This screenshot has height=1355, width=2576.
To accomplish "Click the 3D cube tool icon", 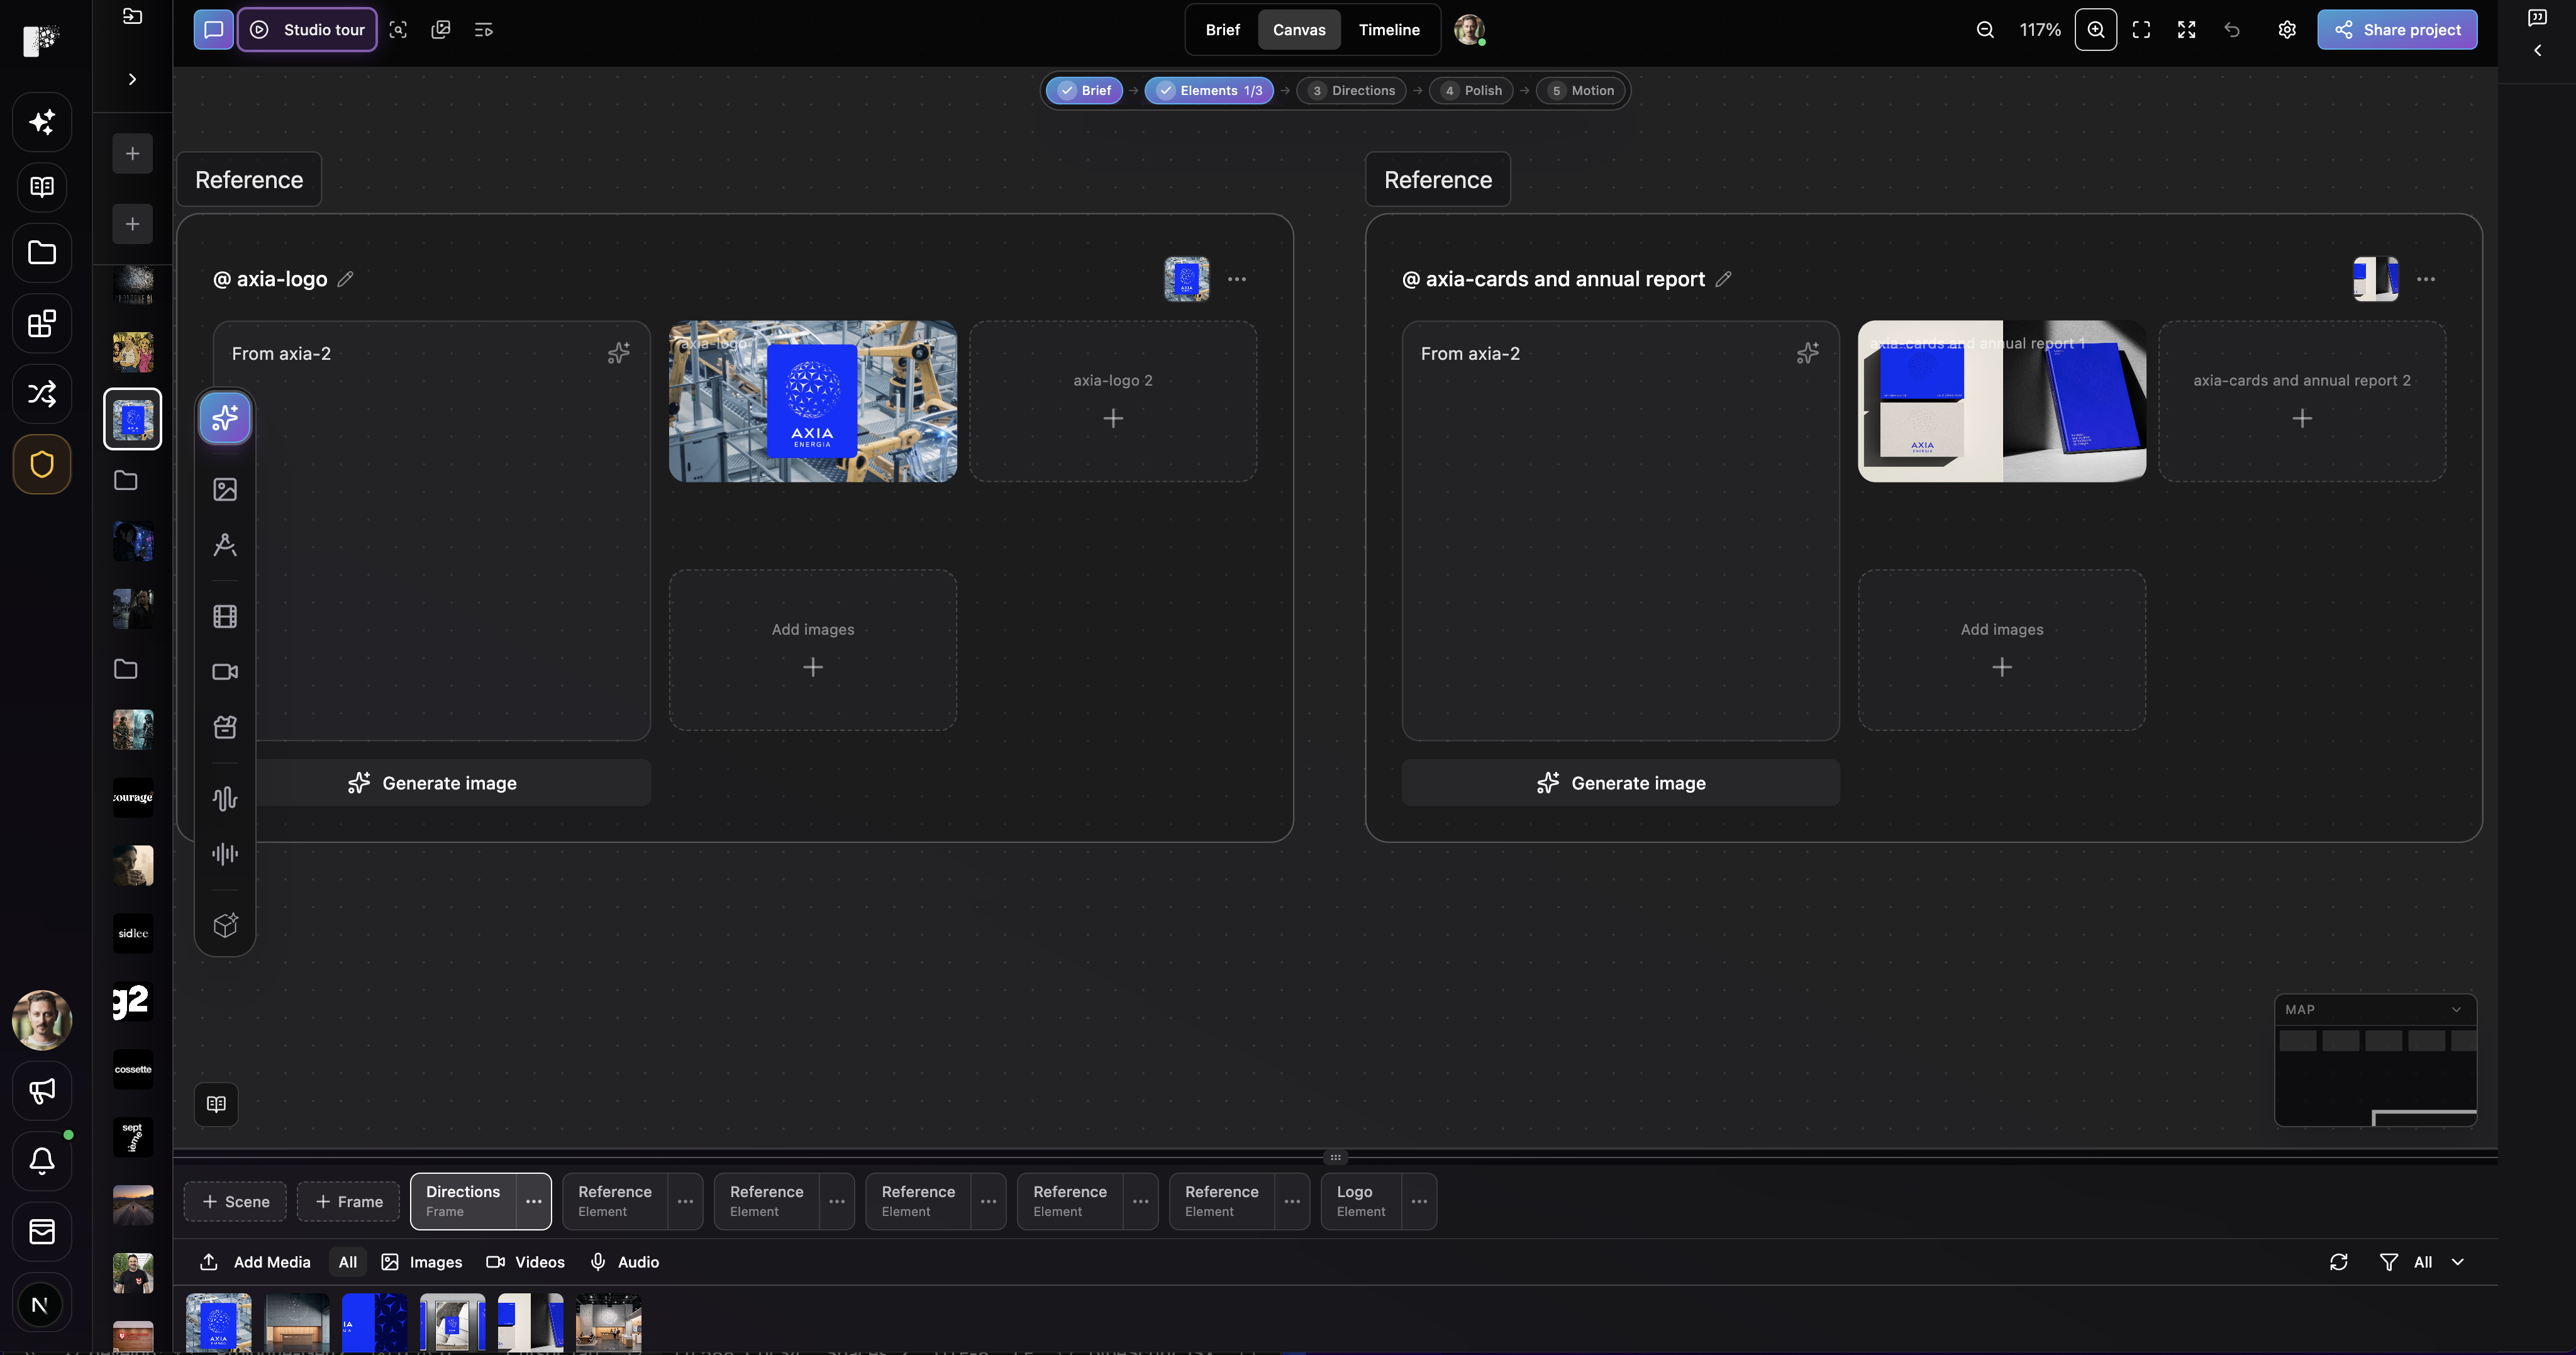I will coord(225,925).
